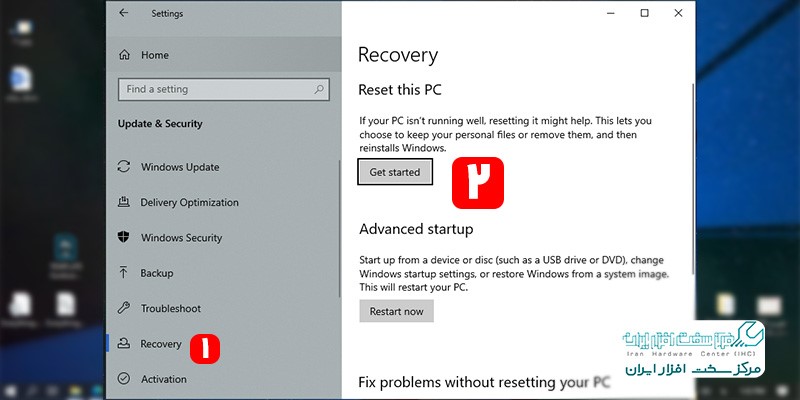Open the Activation checkmark circle icon

pyautogui.click(x=123, y=379)
